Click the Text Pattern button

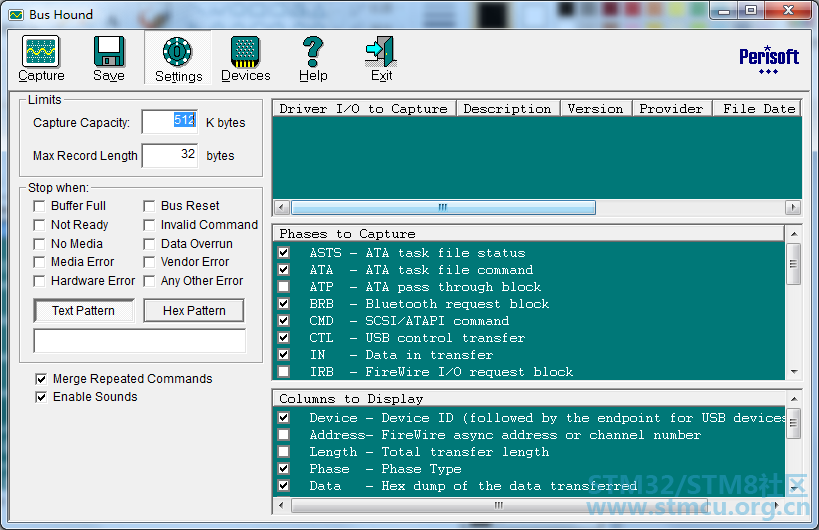coord(84,311)
